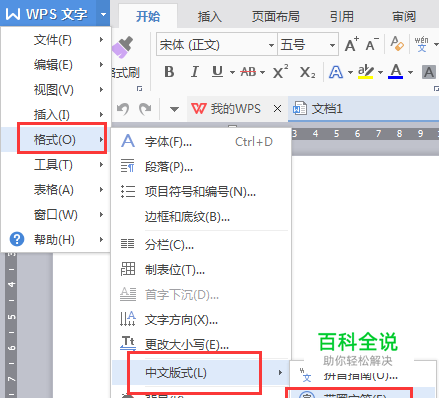Toggle italic formatting
The width and height of the screenshot is (439, 398).
195,72
